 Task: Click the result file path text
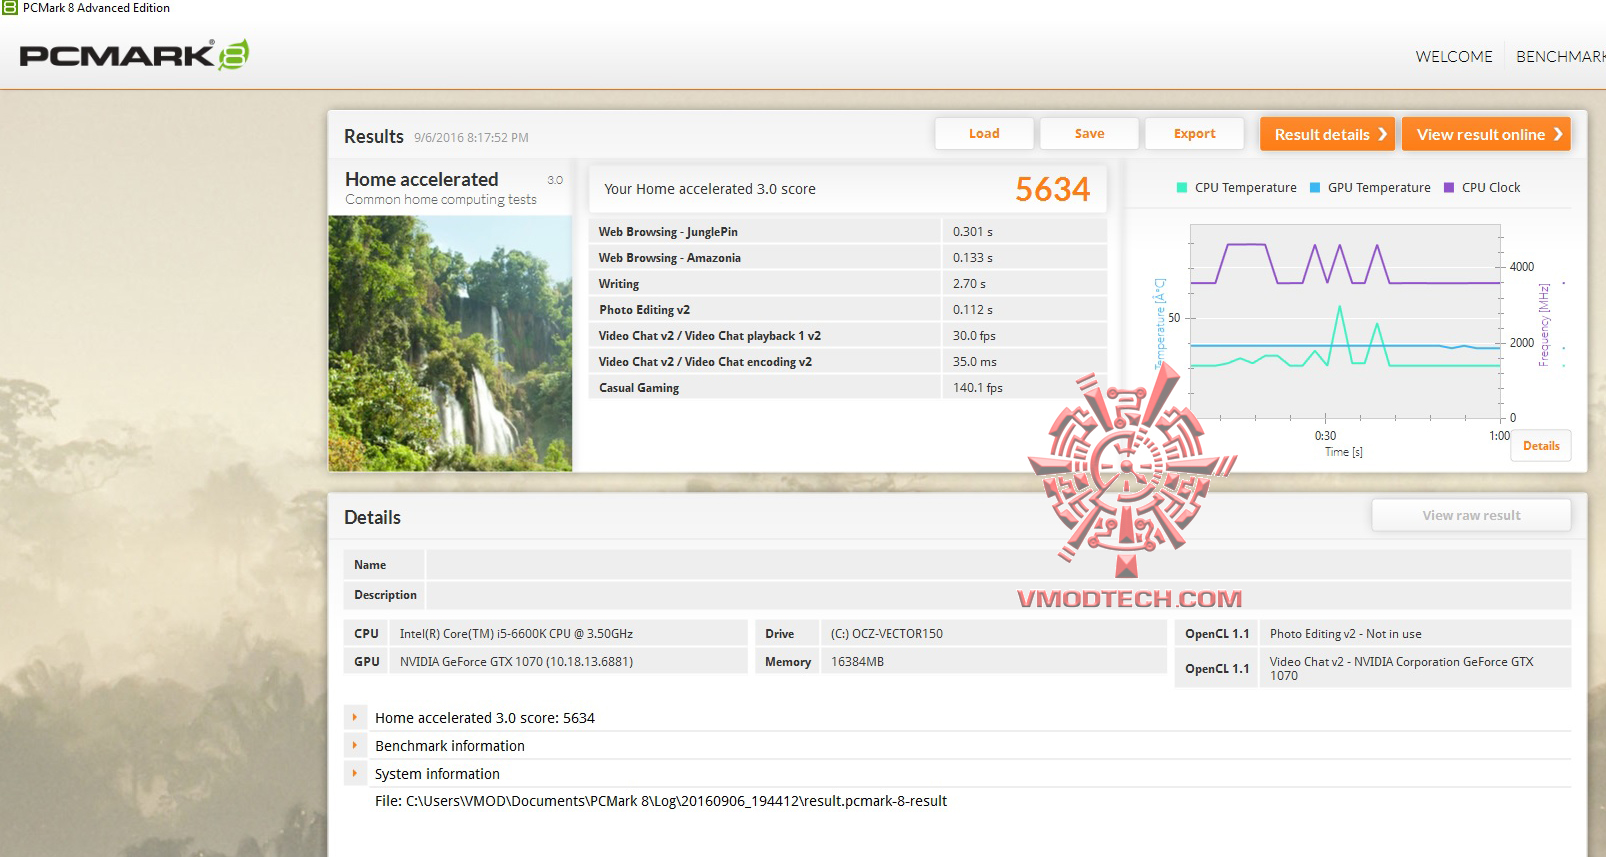pos(661,801)
